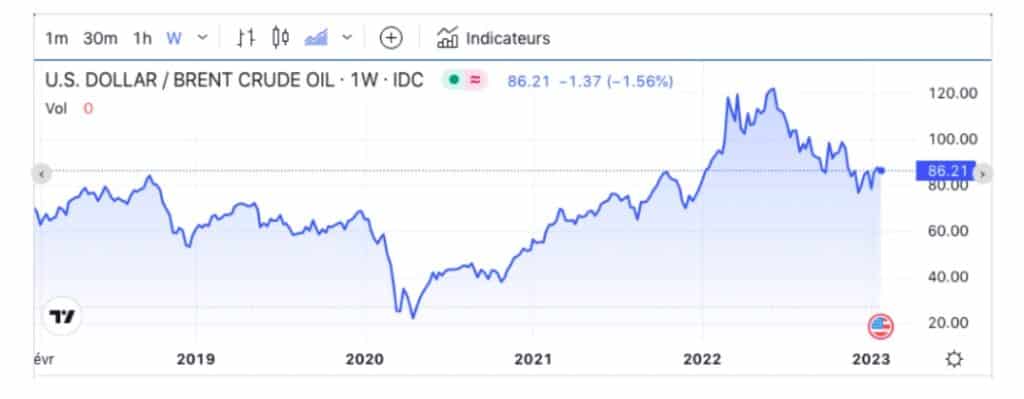The width and height of the screenshot is (1024, 399).
Task: Select the area chart style icon
Action: 317,38
